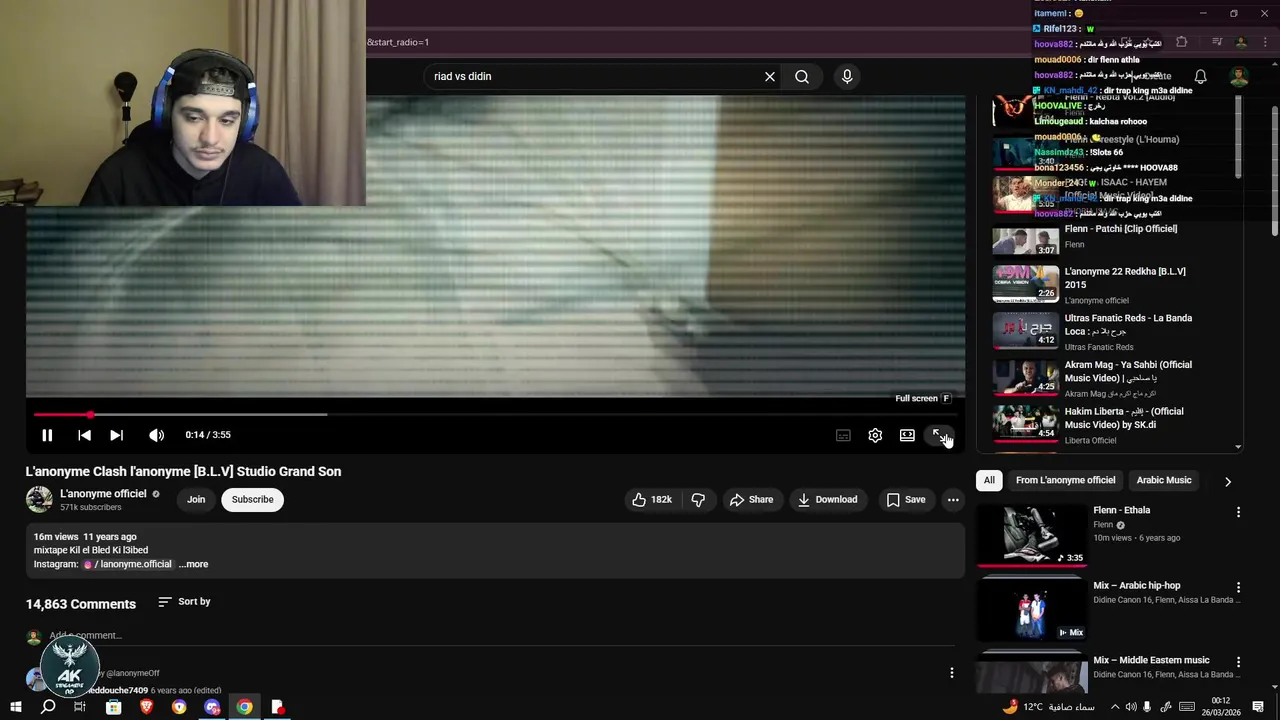Open options for Flenn - Ethala
The width and height of the screenshot is (1280, 720).
point(1238,512)
